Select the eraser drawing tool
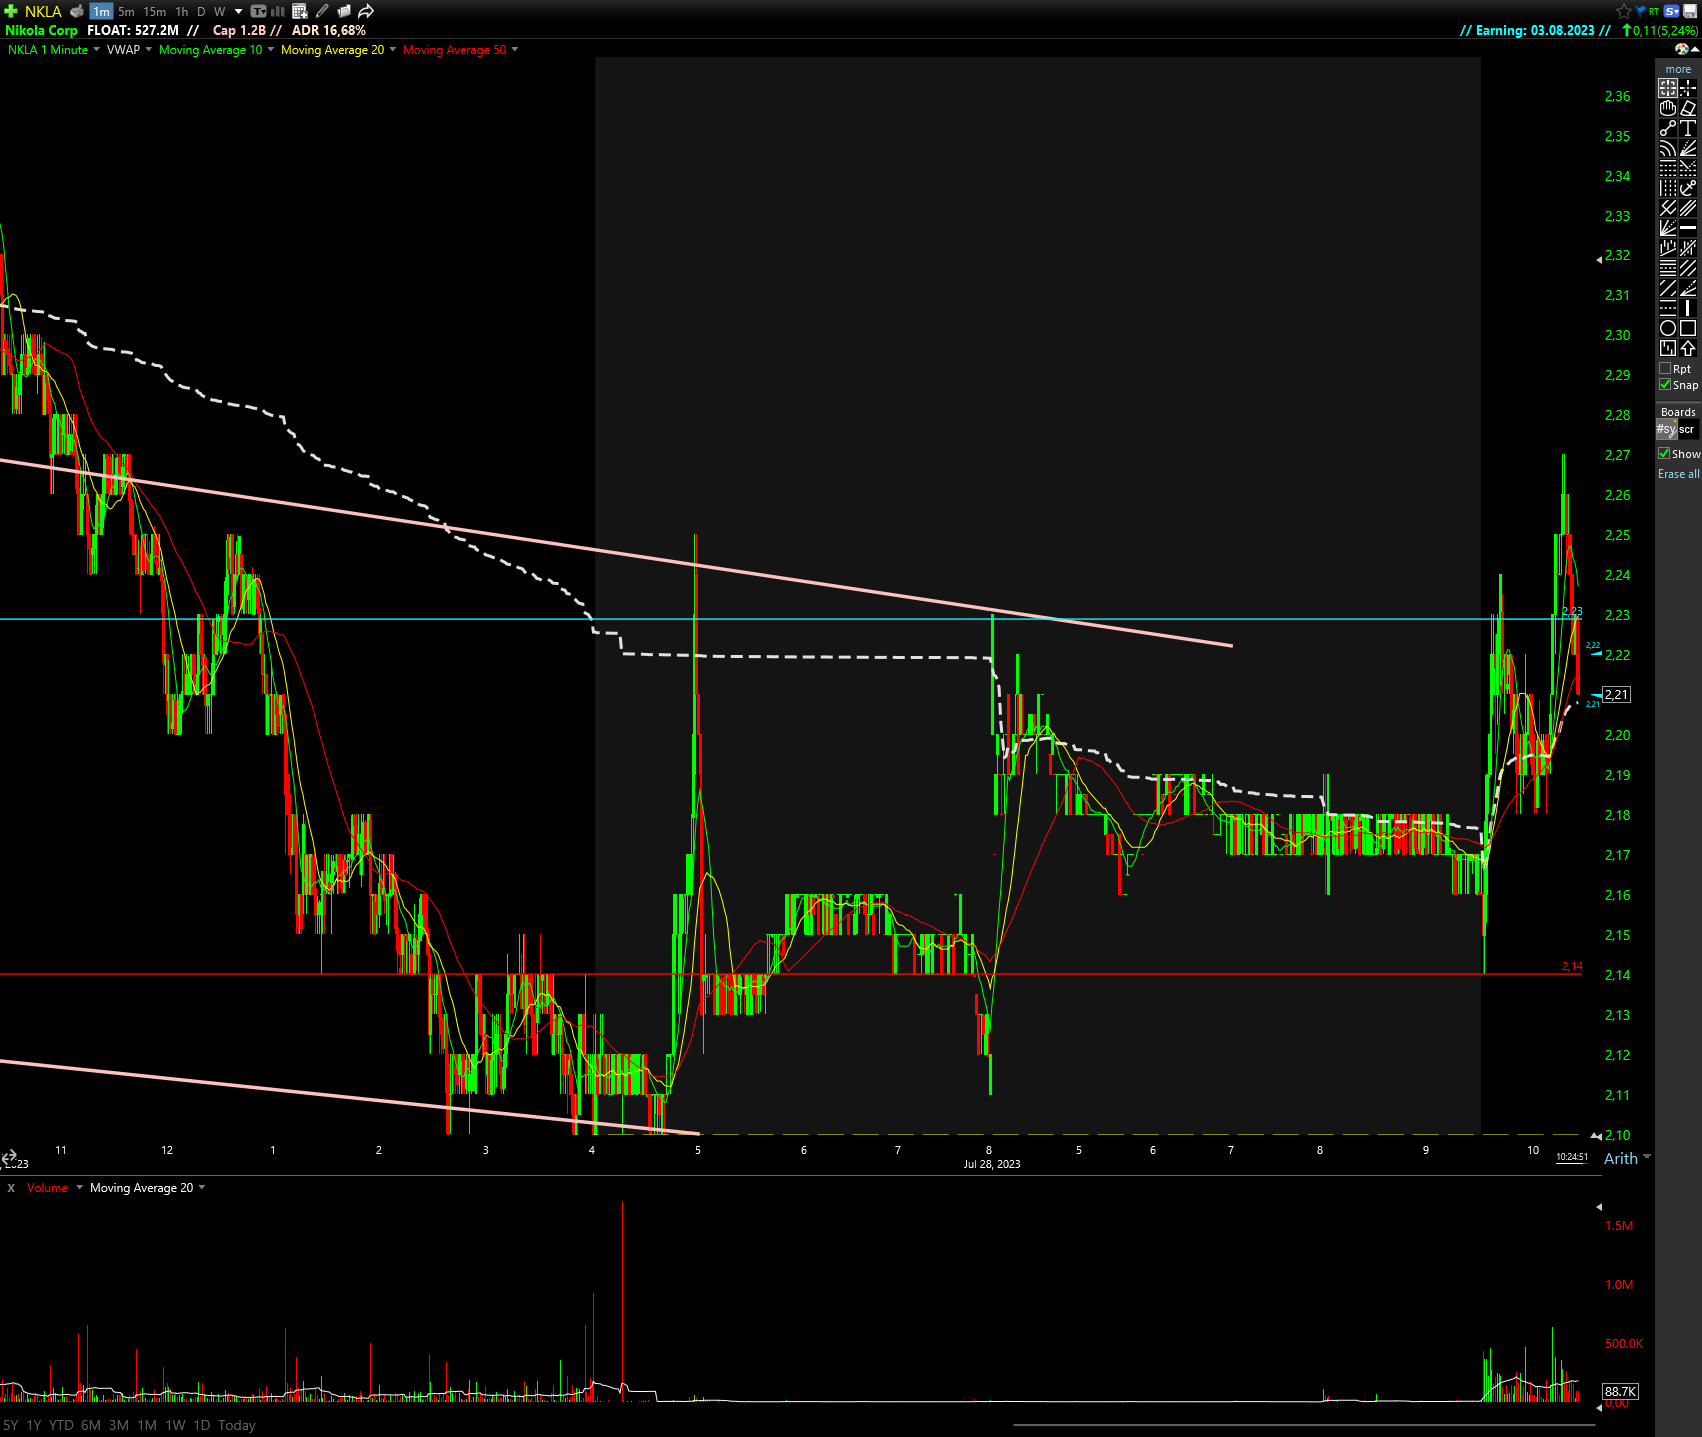1702x1437 pixels. click(x=1688, y=108)
